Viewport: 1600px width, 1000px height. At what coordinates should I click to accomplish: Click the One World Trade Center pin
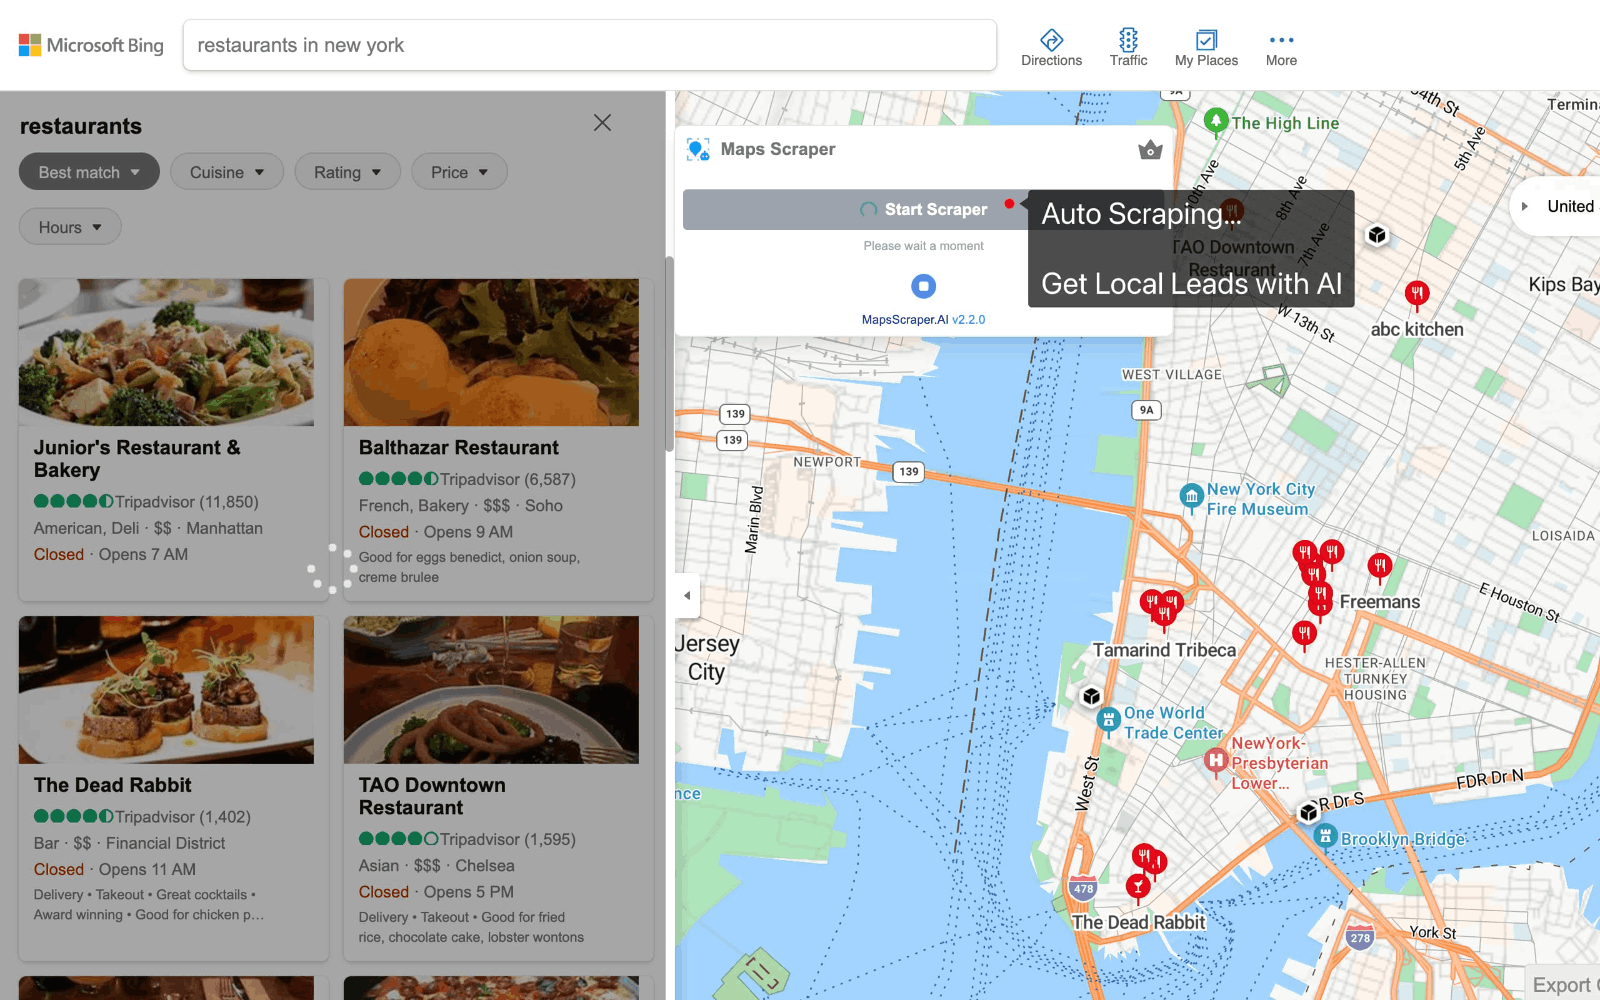(1108, 720)
